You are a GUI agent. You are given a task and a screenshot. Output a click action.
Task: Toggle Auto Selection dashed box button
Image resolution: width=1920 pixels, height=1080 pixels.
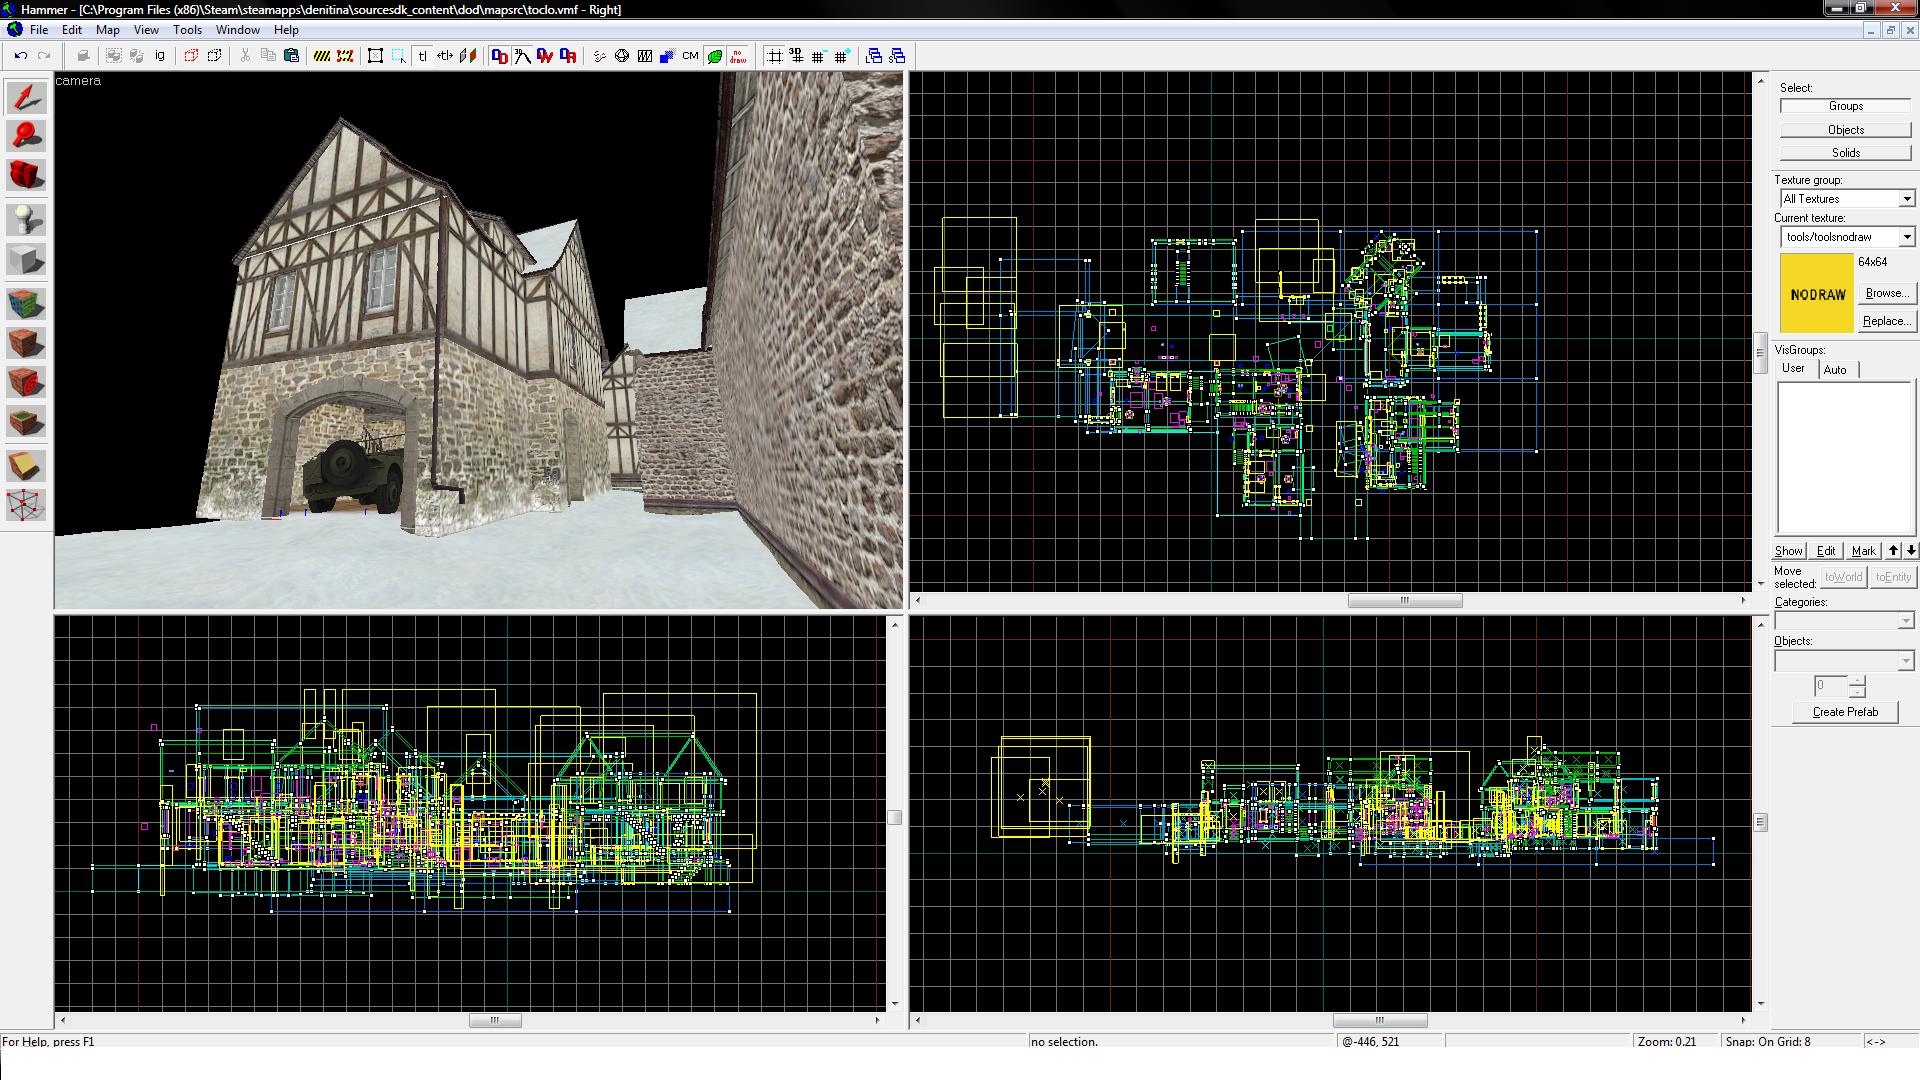pyautogui.click(x=399, y=56)
